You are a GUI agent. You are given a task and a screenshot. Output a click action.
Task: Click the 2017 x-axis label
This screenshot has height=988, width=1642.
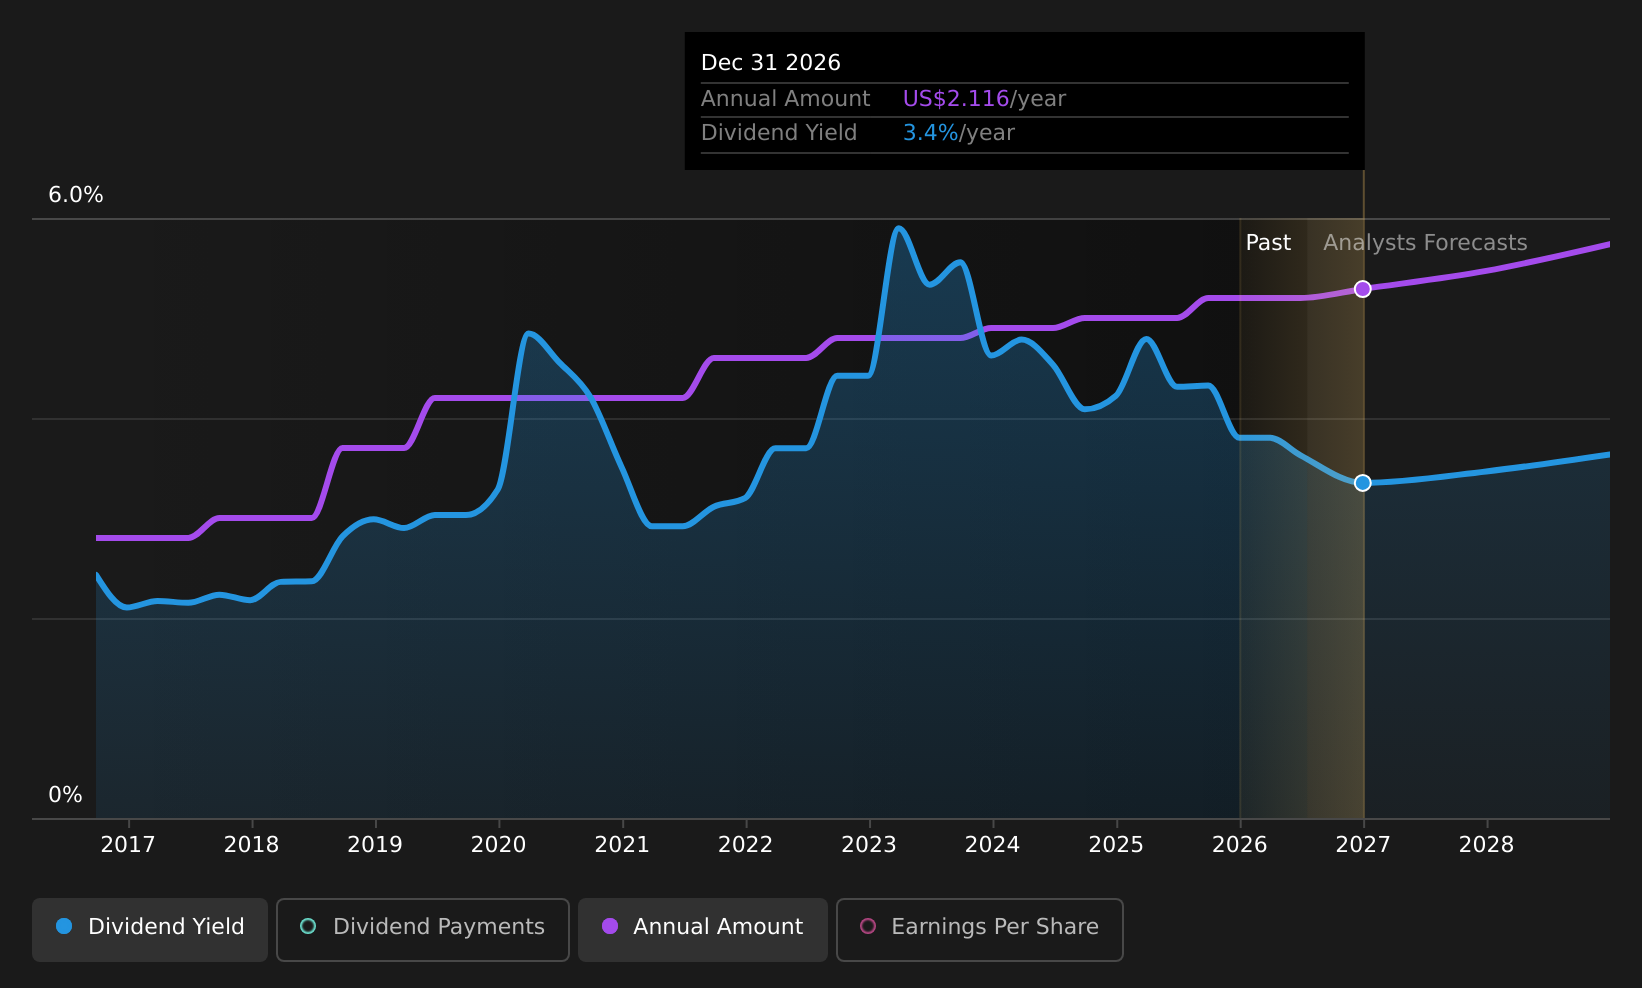pyautogui.click(x=128, y=845)
